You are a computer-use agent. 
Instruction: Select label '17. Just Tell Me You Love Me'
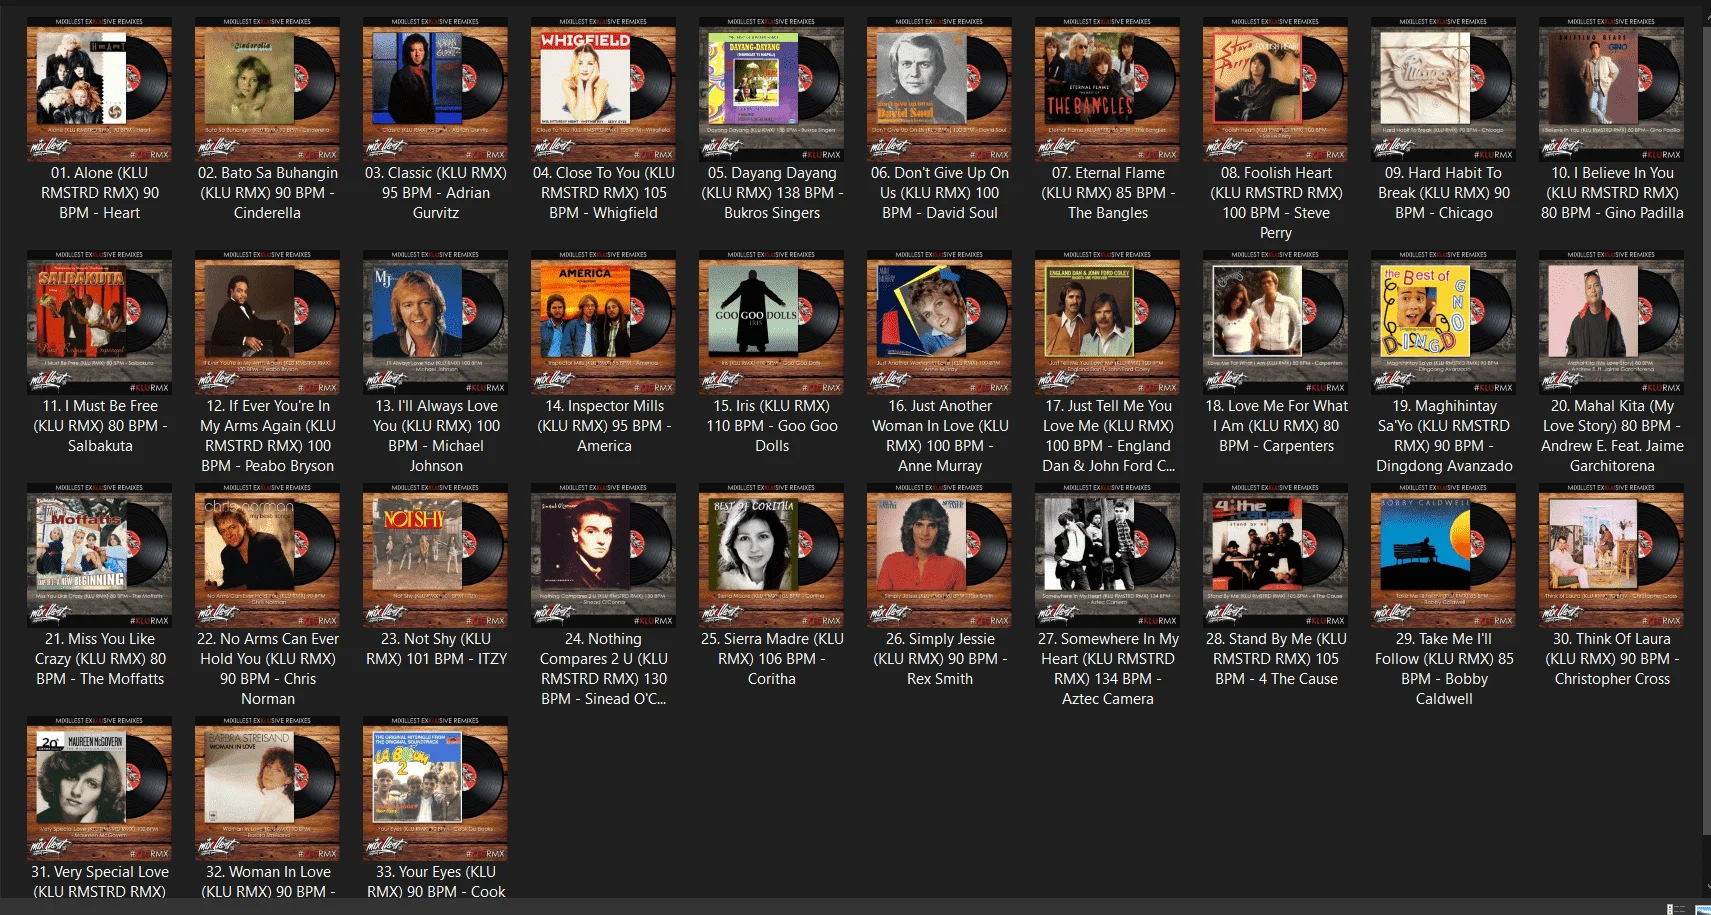tap(1108, 436)
